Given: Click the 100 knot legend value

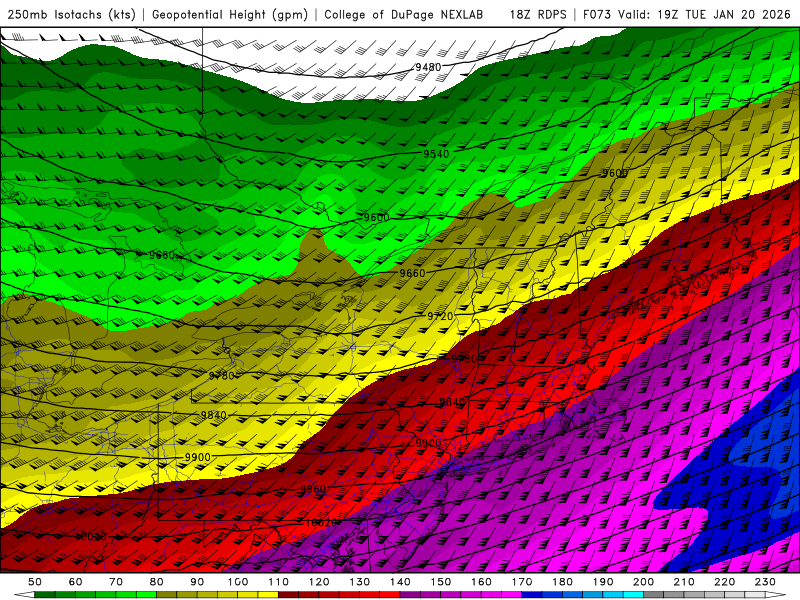Looking at the screenshot, I should coord(238,582).
